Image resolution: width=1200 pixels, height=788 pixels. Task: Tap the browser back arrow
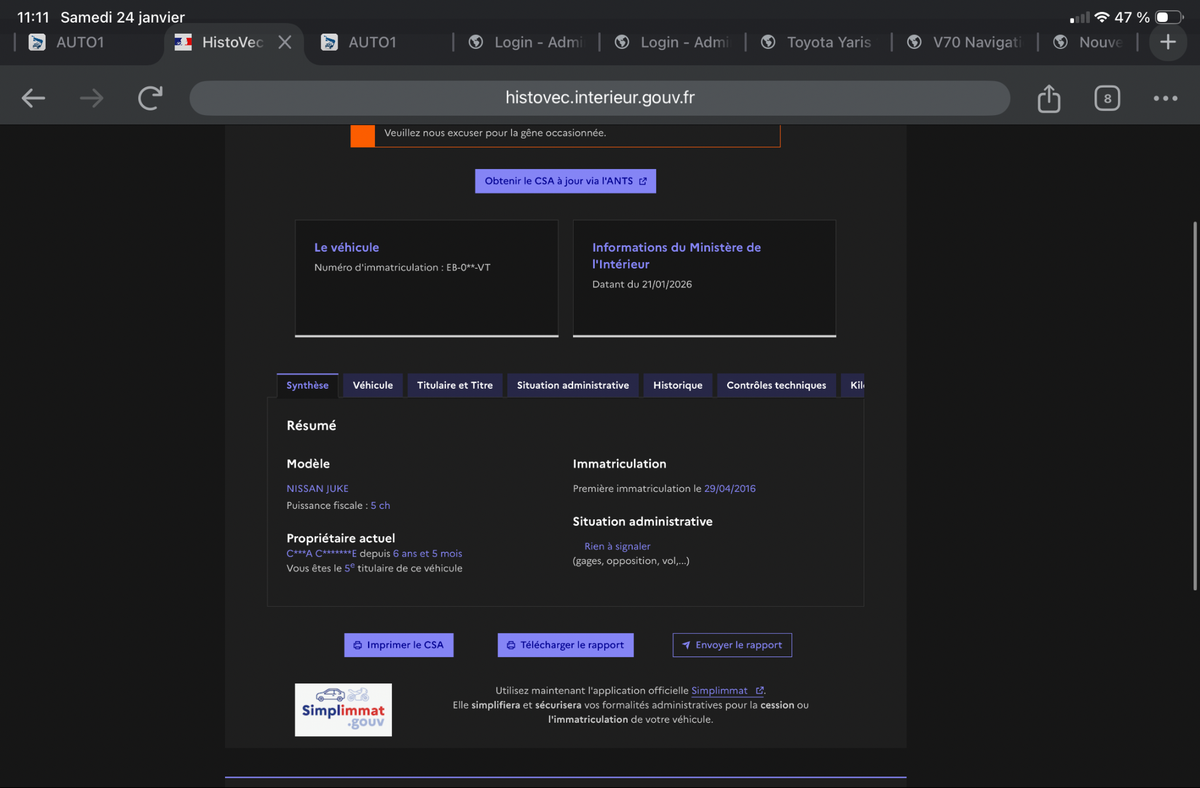pyautogui.click(x=33, y=98)
